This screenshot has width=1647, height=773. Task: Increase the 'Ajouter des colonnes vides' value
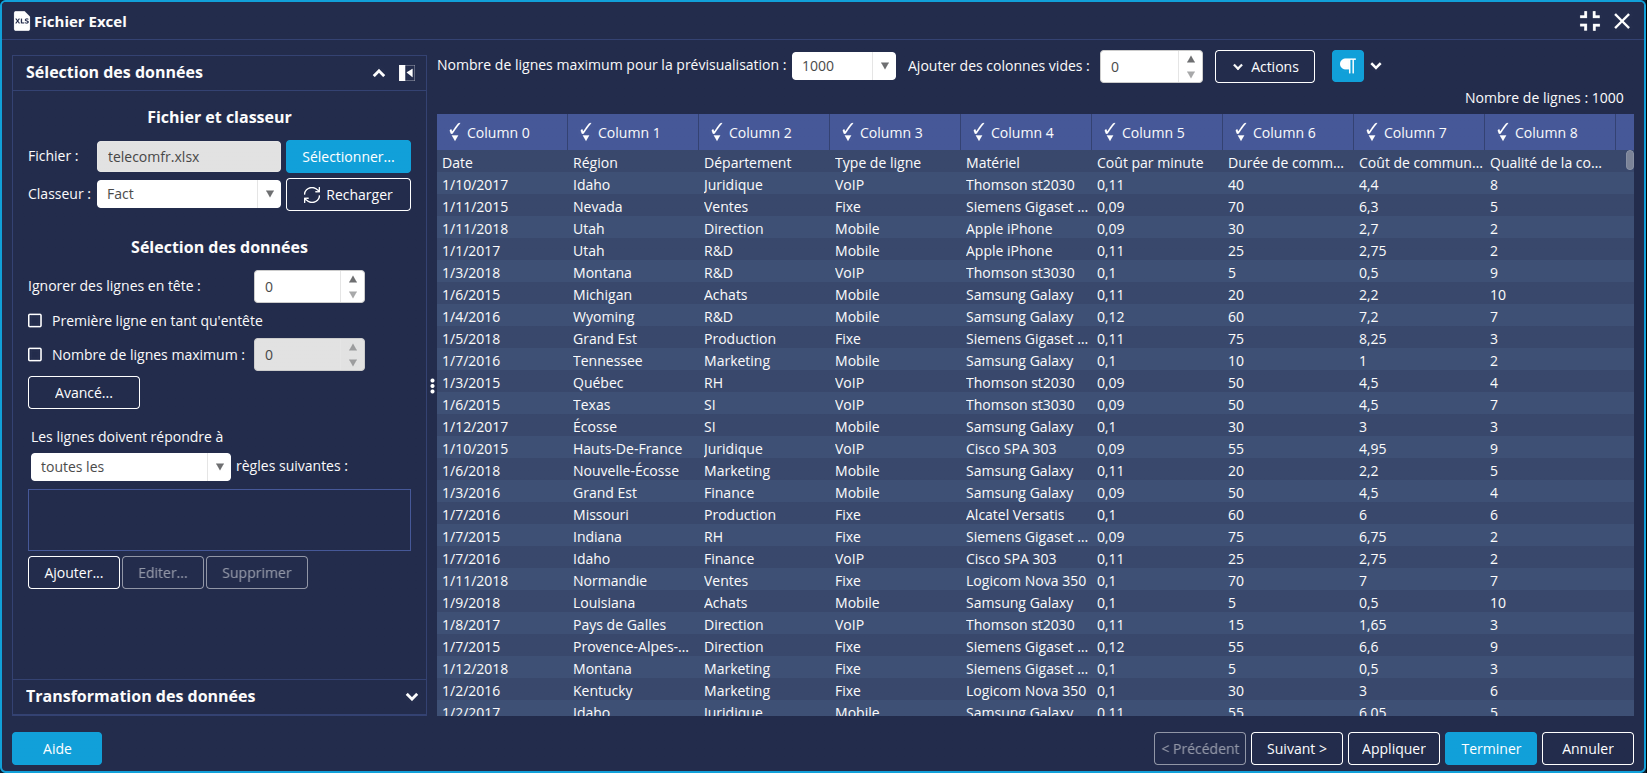coord(1190,59)
